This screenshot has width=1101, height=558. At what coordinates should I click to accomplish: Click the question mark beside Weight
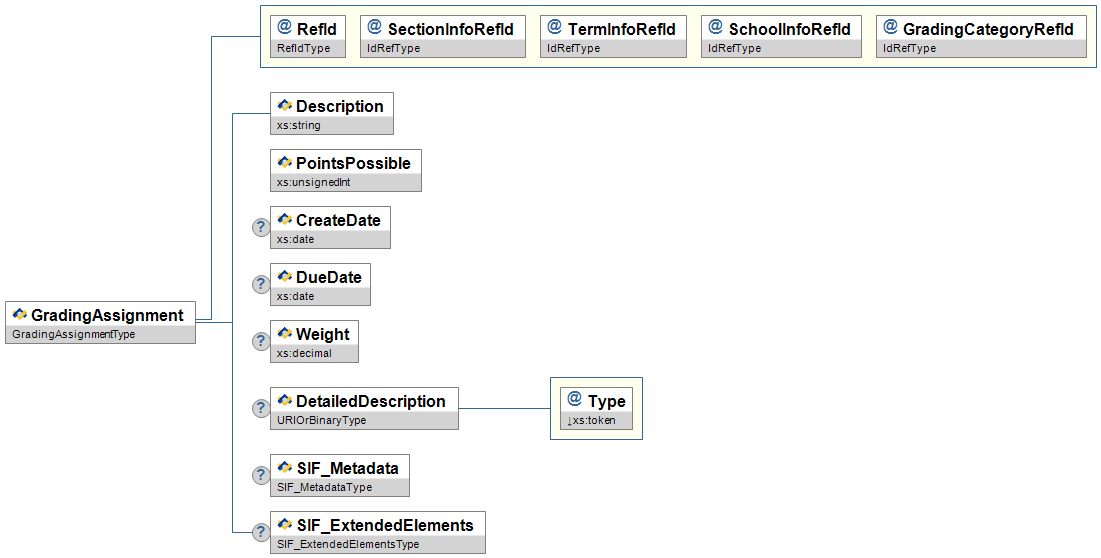(x=261, y=341)
